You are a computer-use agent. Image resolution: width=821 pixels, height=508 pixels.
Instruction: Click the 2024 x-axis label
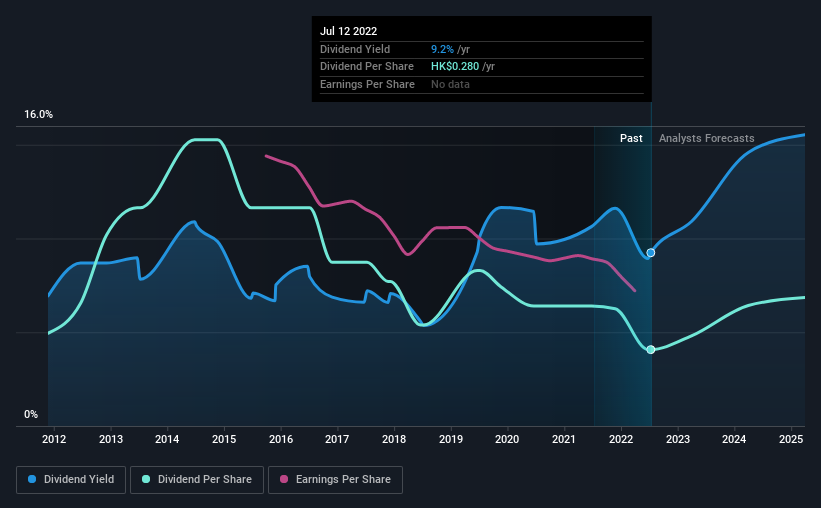point(734,439)
